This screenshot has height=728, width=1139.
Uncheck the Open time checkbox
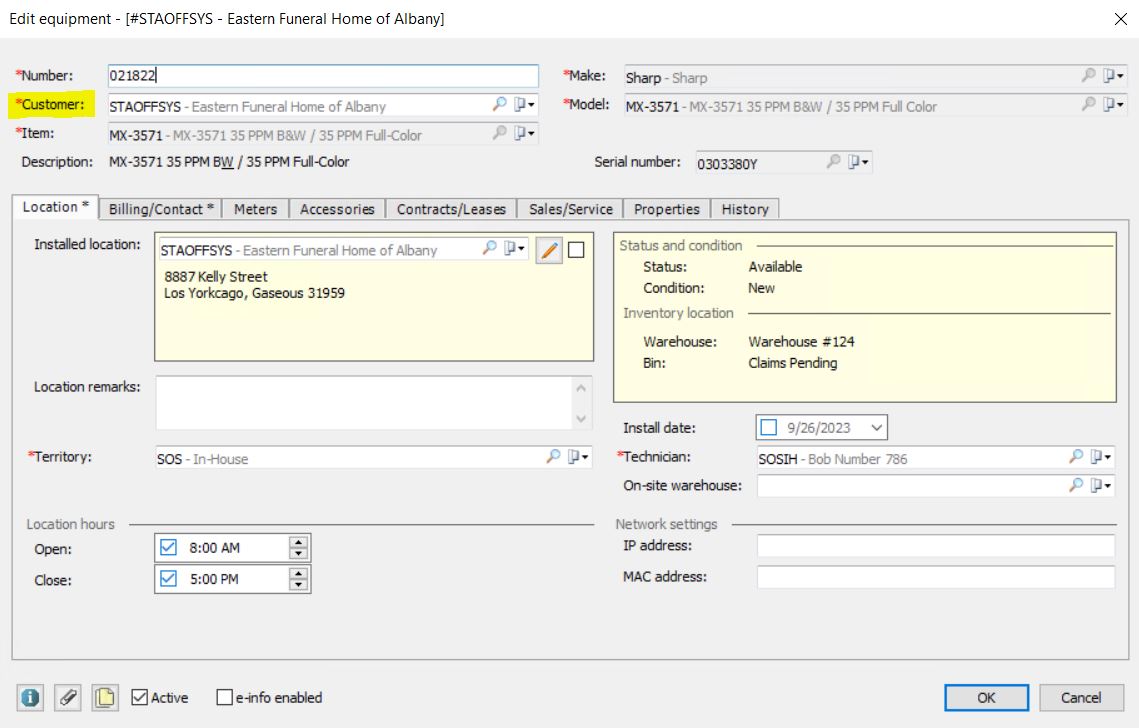[x=169, y=547]
